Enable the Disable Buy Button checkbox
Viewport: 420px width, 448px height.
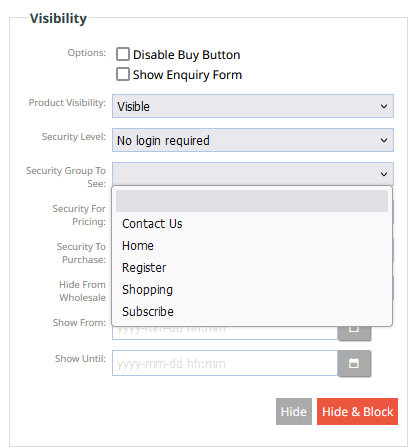(x=123, y=54)
